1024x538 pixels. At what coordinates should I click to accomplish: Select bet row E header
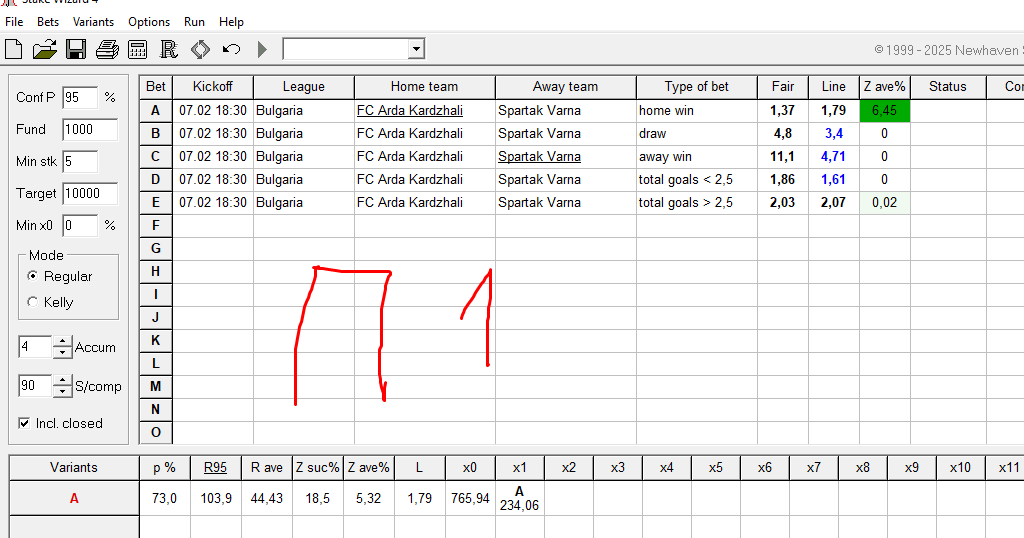[155, 202]
